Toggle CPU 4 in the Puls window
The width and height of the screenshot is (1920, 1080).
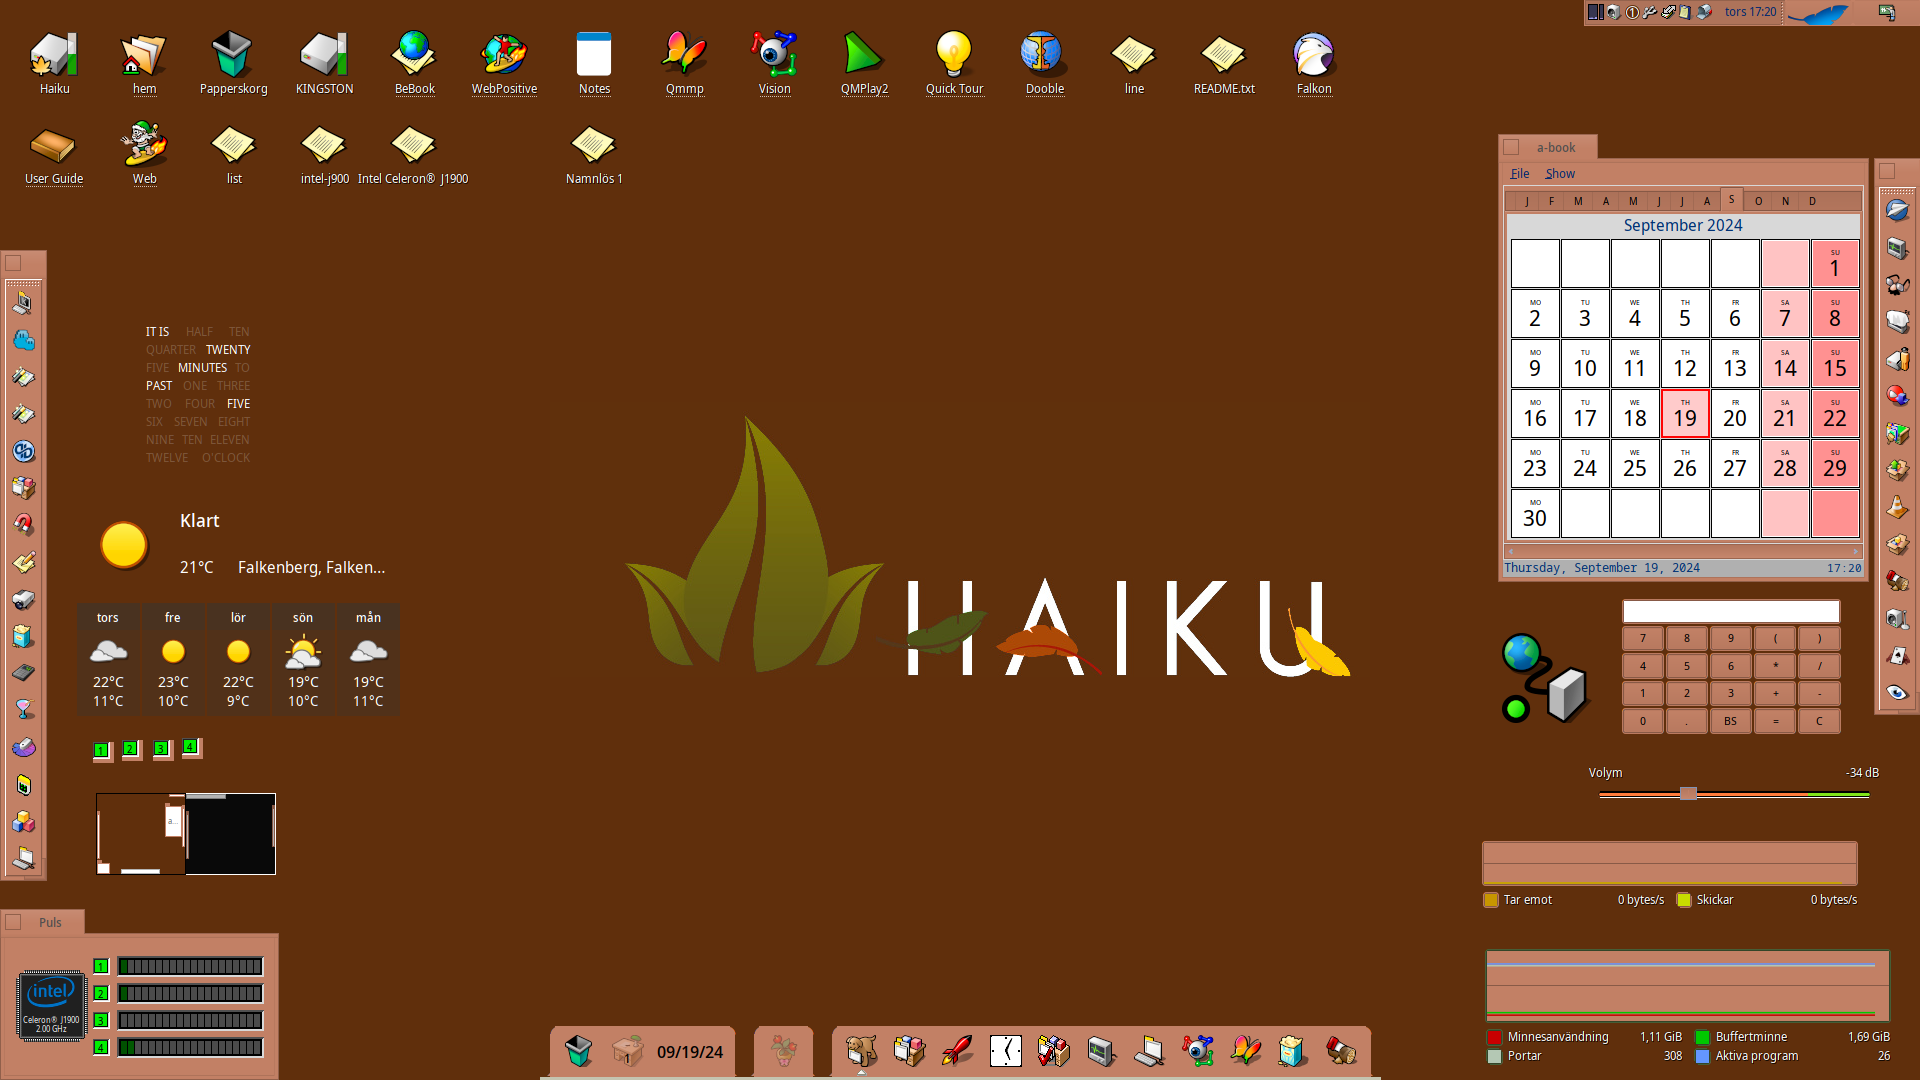101,1047
